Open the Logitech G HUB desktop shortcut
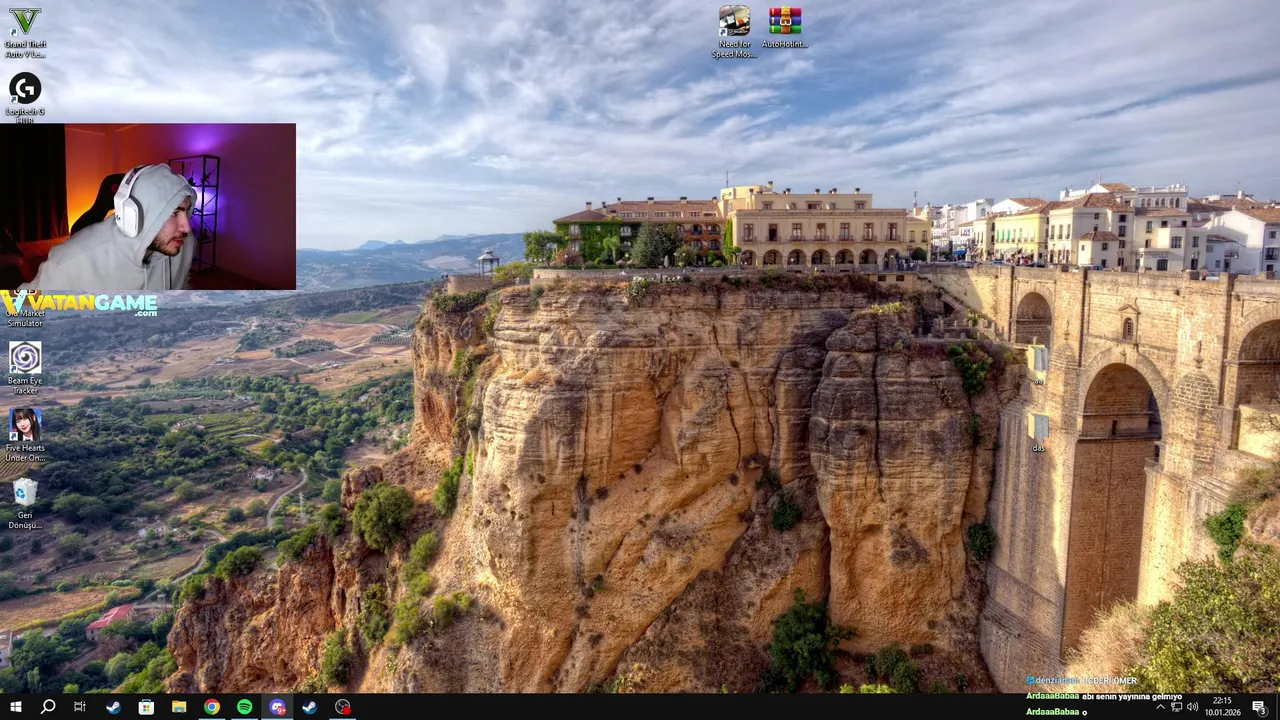The width and height of the screenshot is (1280, 720). tap(25, 96)
